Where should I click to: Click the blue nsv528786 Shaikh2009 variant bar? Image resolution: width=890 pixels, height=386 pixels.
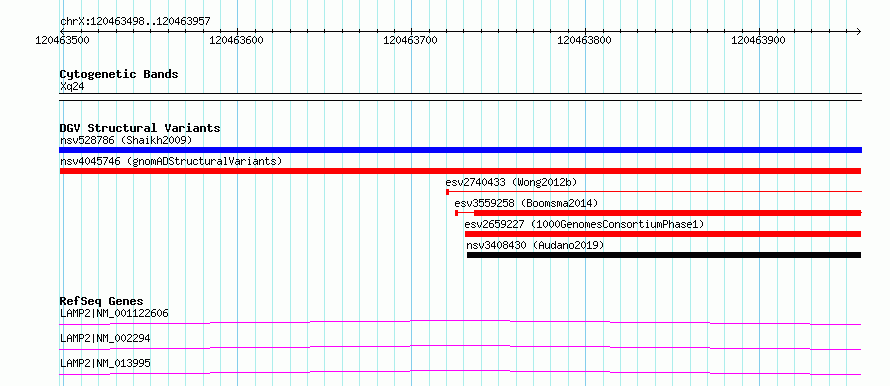[460, 150]
